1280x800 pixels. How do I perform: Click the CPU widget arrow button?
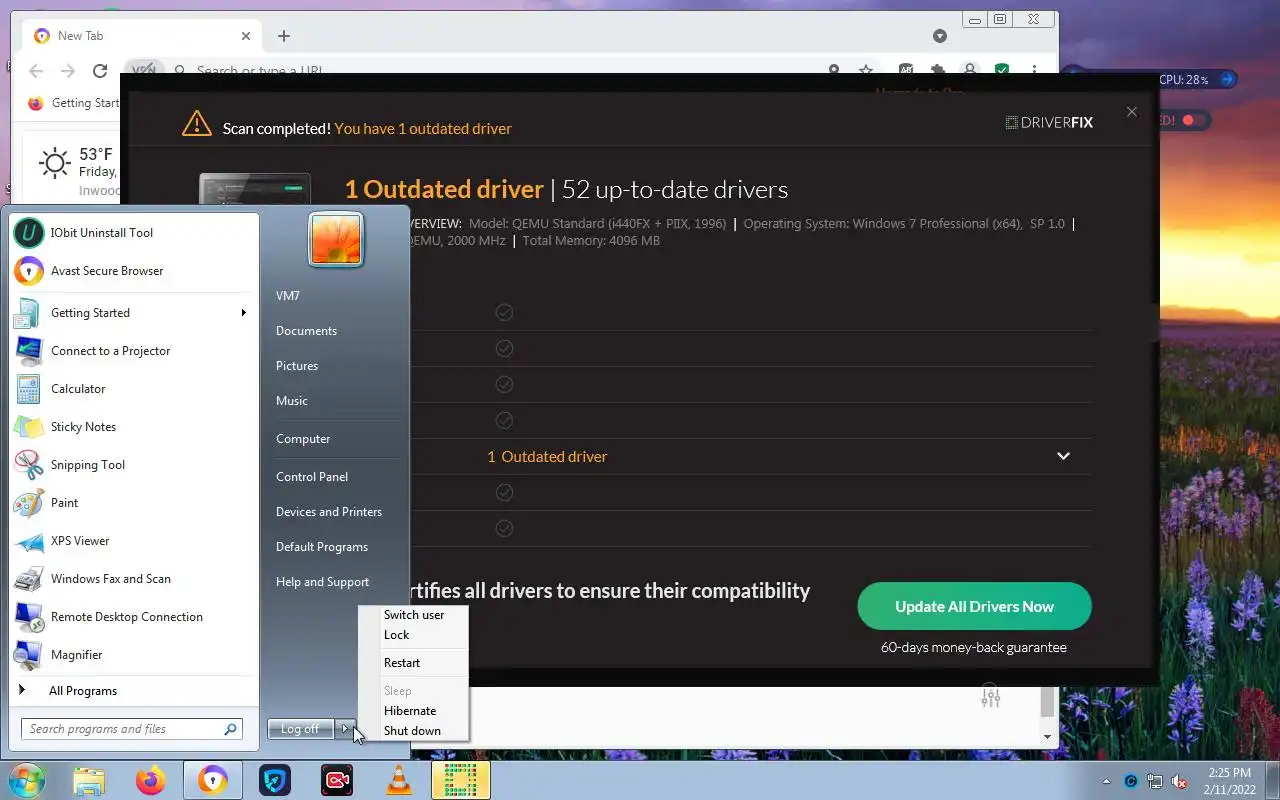pos(1227,79)
